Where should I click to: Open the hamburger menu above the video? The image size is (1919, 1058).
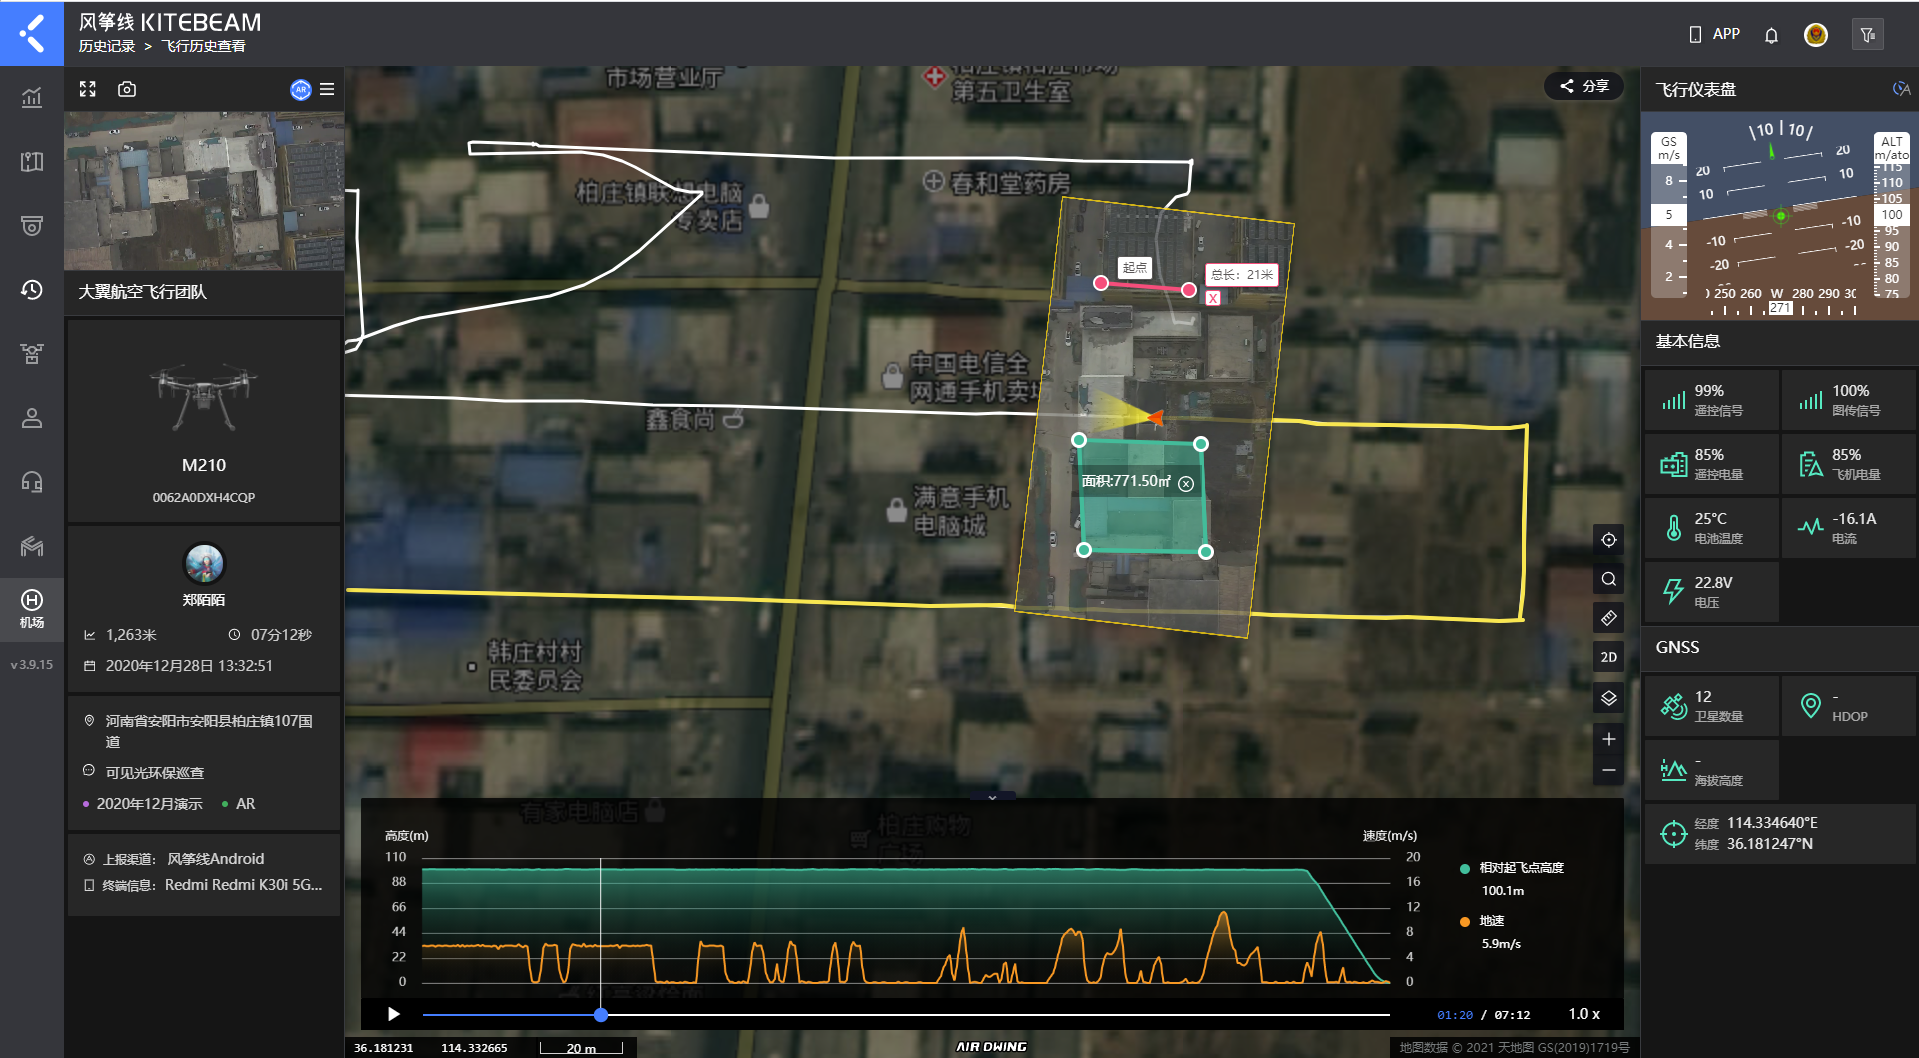click(x=327, y=89)
